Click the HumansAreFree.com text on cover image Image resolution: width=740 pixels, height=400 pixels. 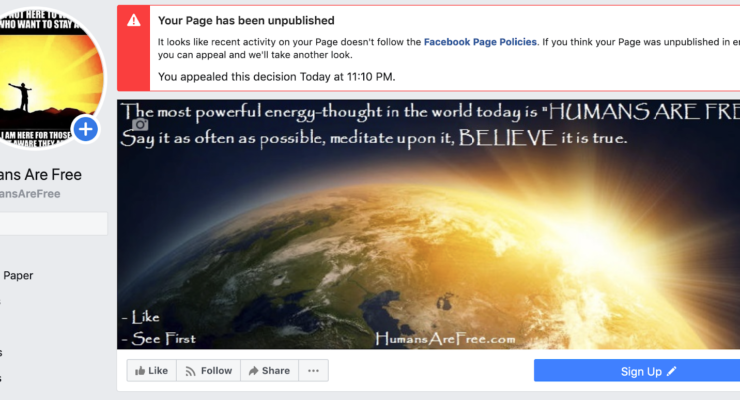pos(445,338)
